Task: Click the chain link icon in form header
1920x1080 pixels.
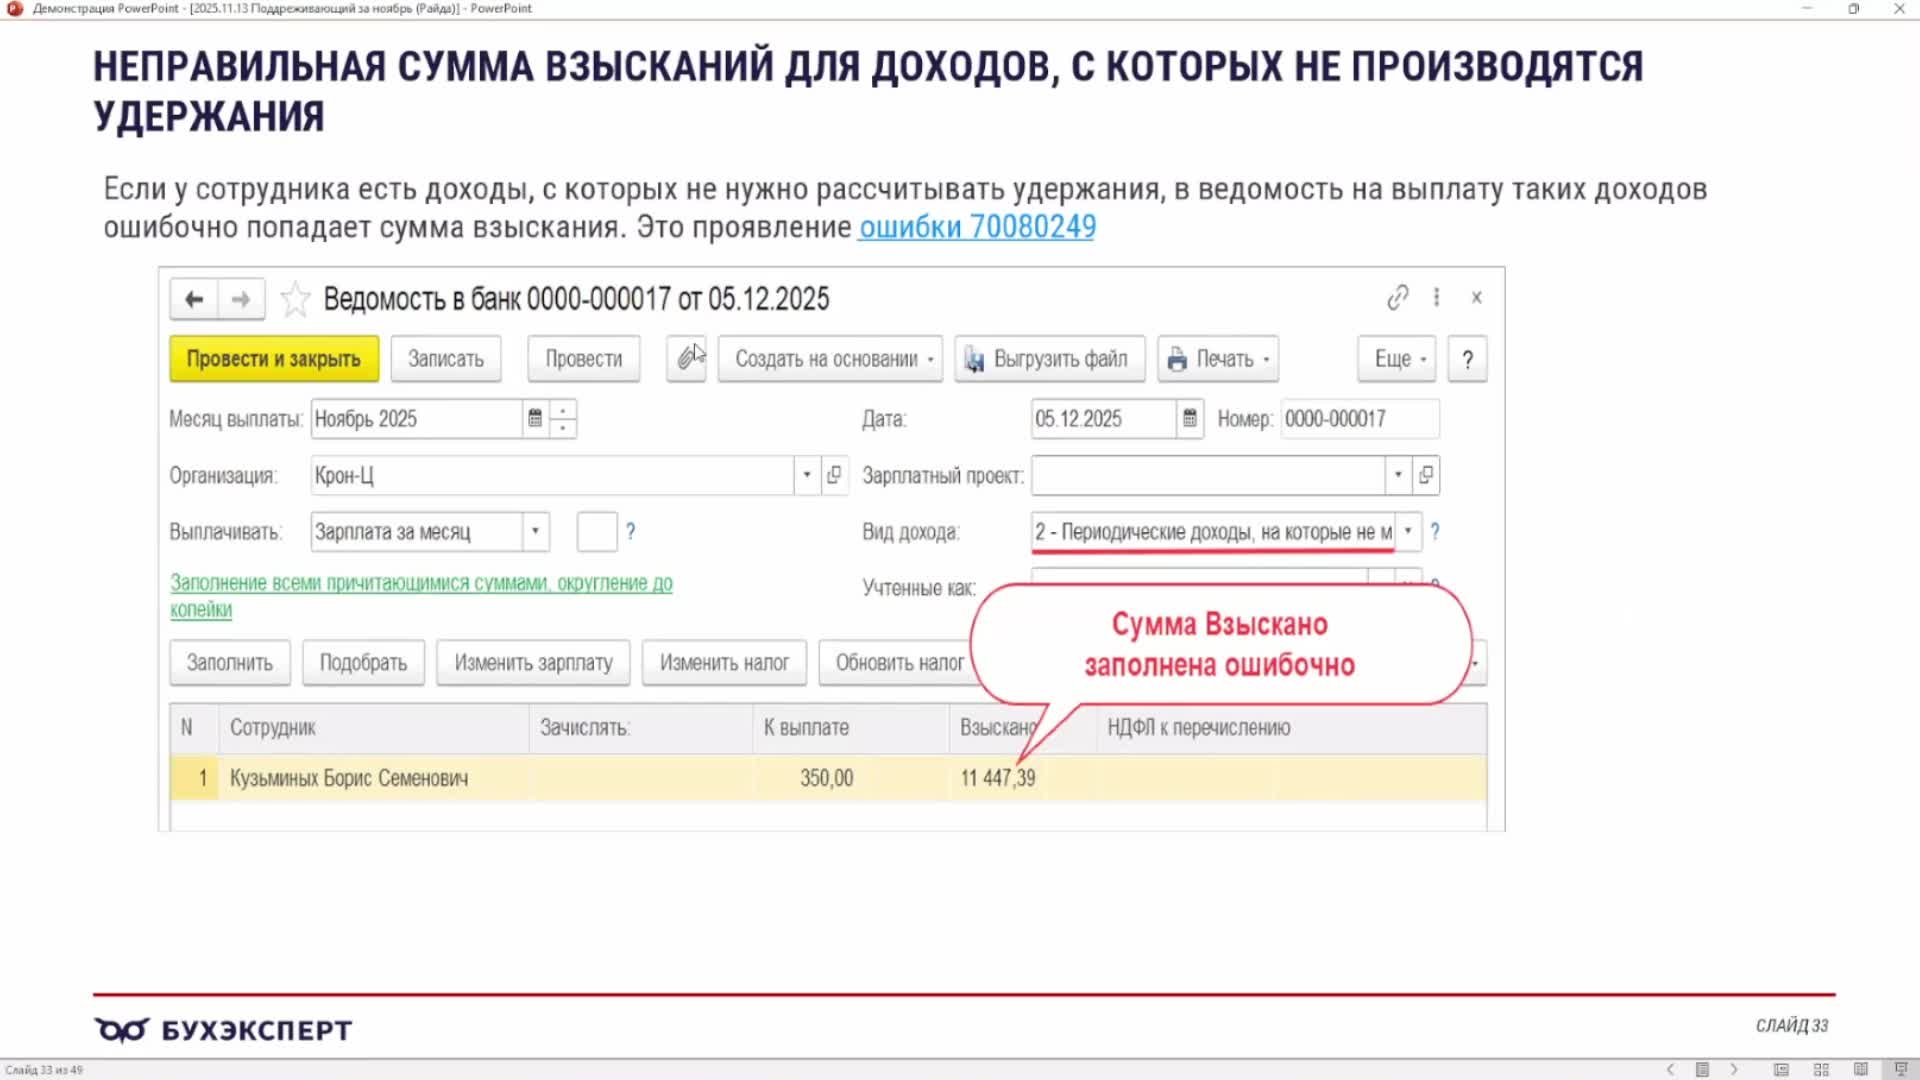Action: (x=1397, y=297)
